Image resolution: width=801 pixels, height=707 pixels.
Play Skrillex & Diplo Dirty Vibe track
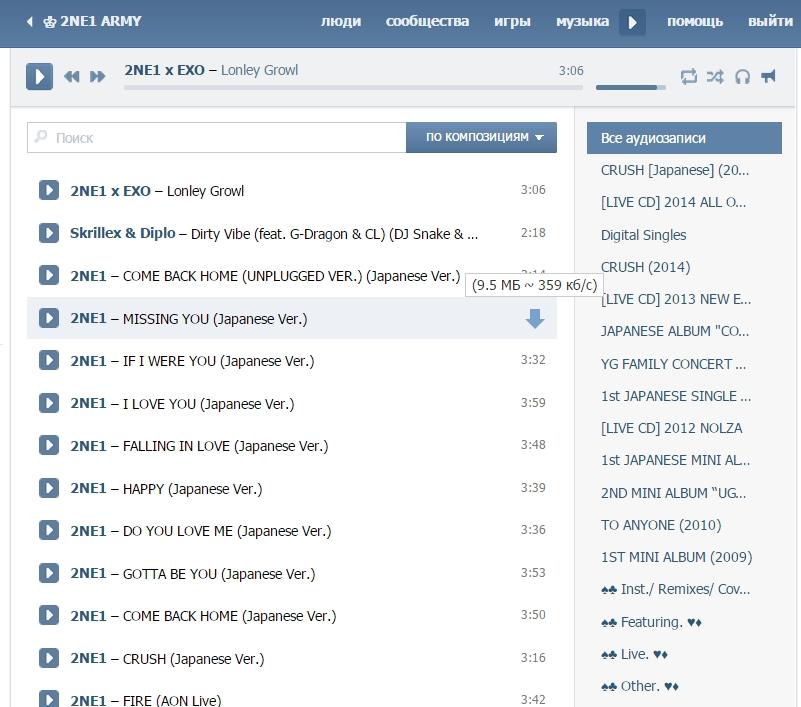49,233
